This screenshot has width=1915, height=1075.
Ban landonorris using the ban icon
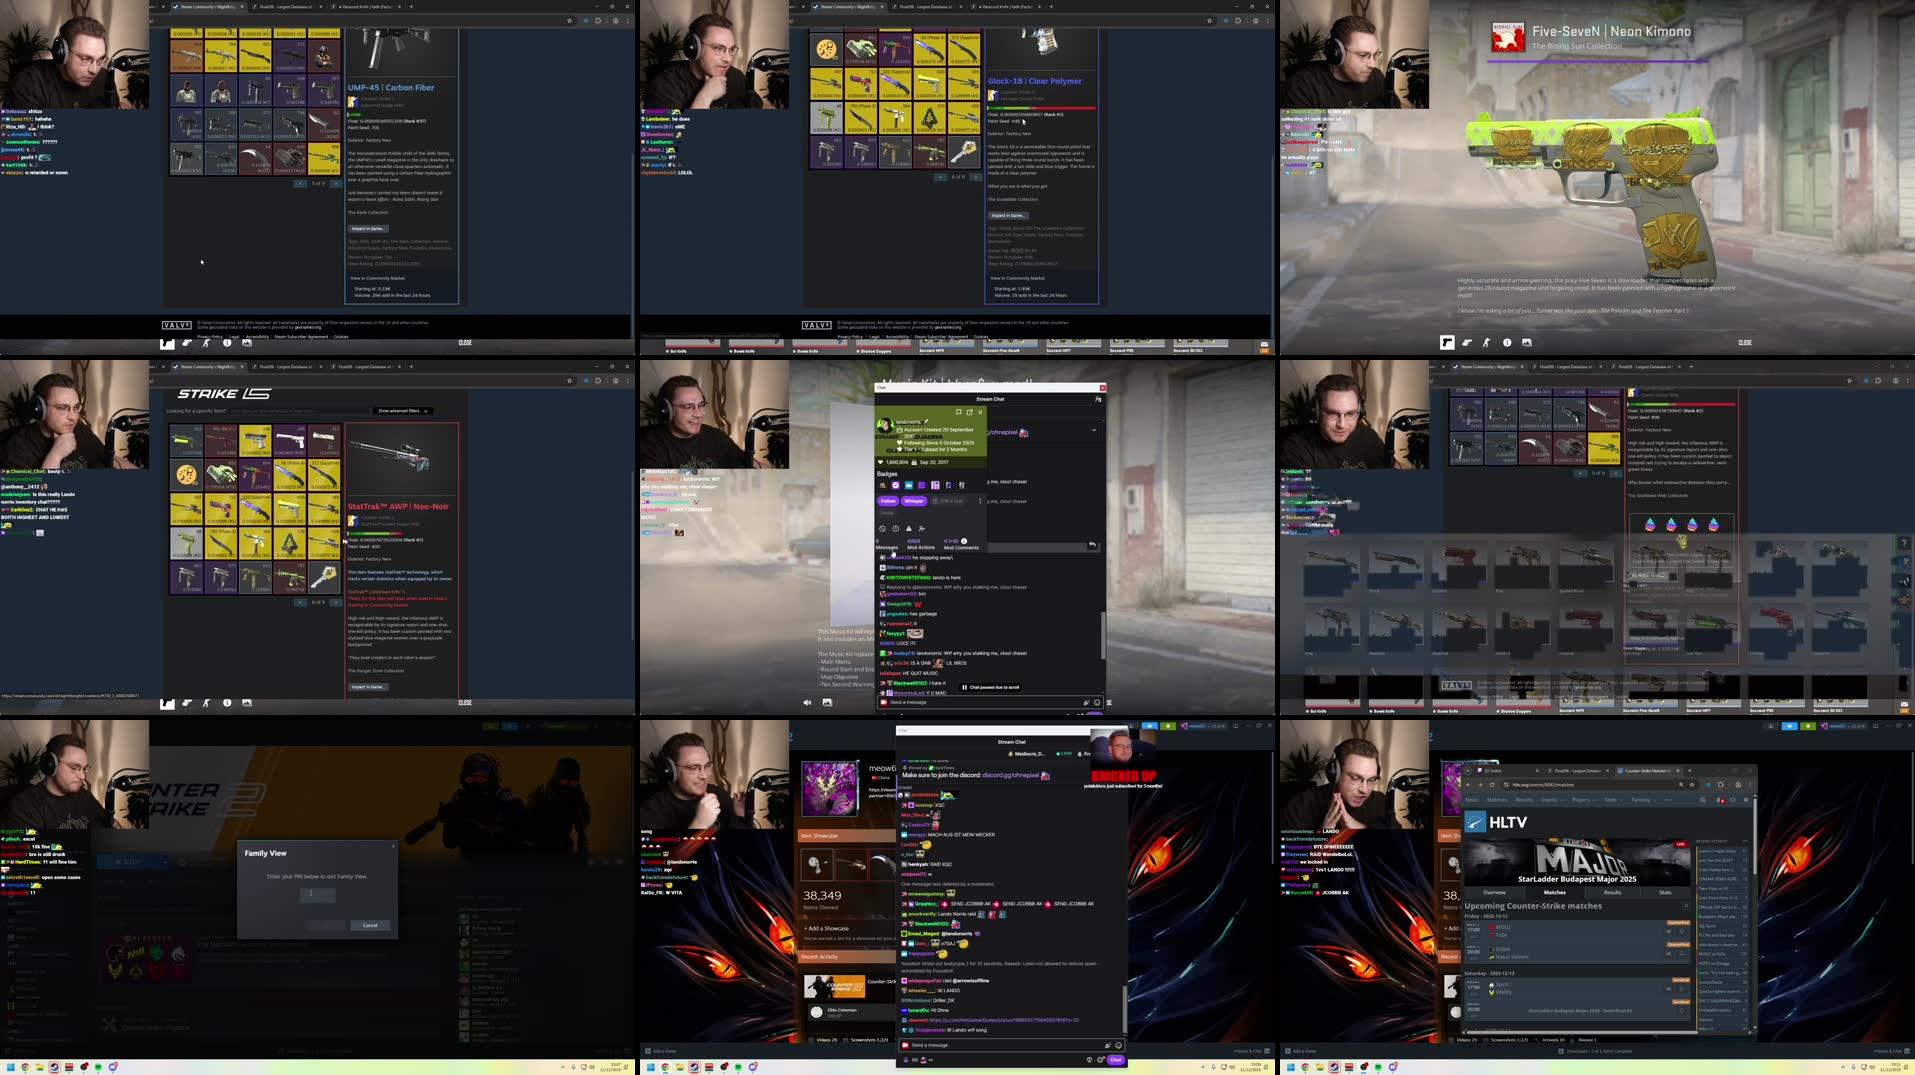click(883, 529)
